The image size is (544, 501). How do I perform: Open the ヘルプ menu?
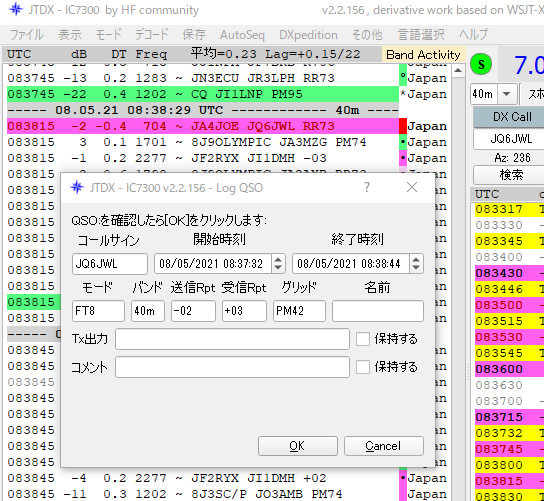pos(473,35)
